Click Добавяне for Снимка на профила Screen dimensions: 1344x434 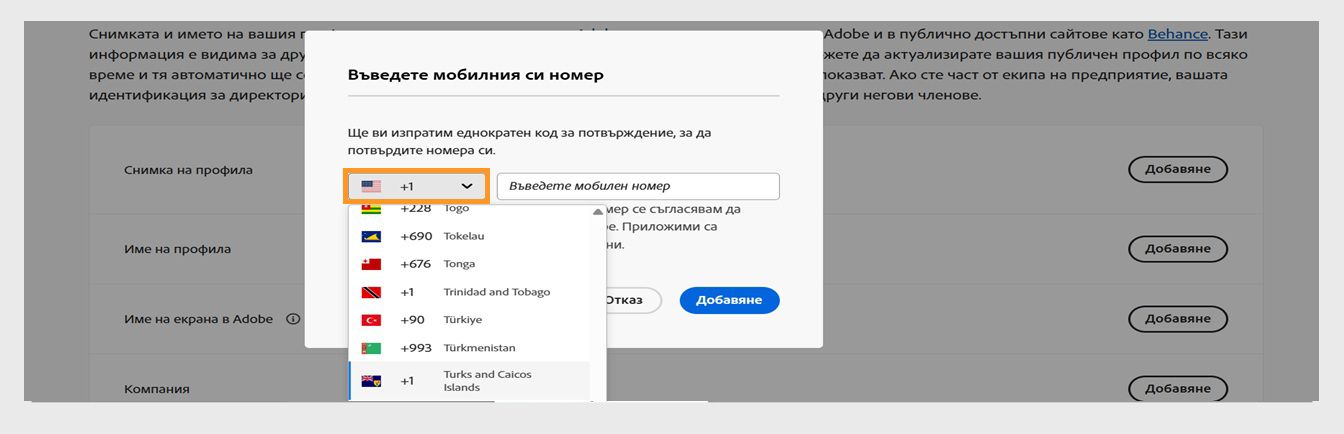pos(1178,169)
